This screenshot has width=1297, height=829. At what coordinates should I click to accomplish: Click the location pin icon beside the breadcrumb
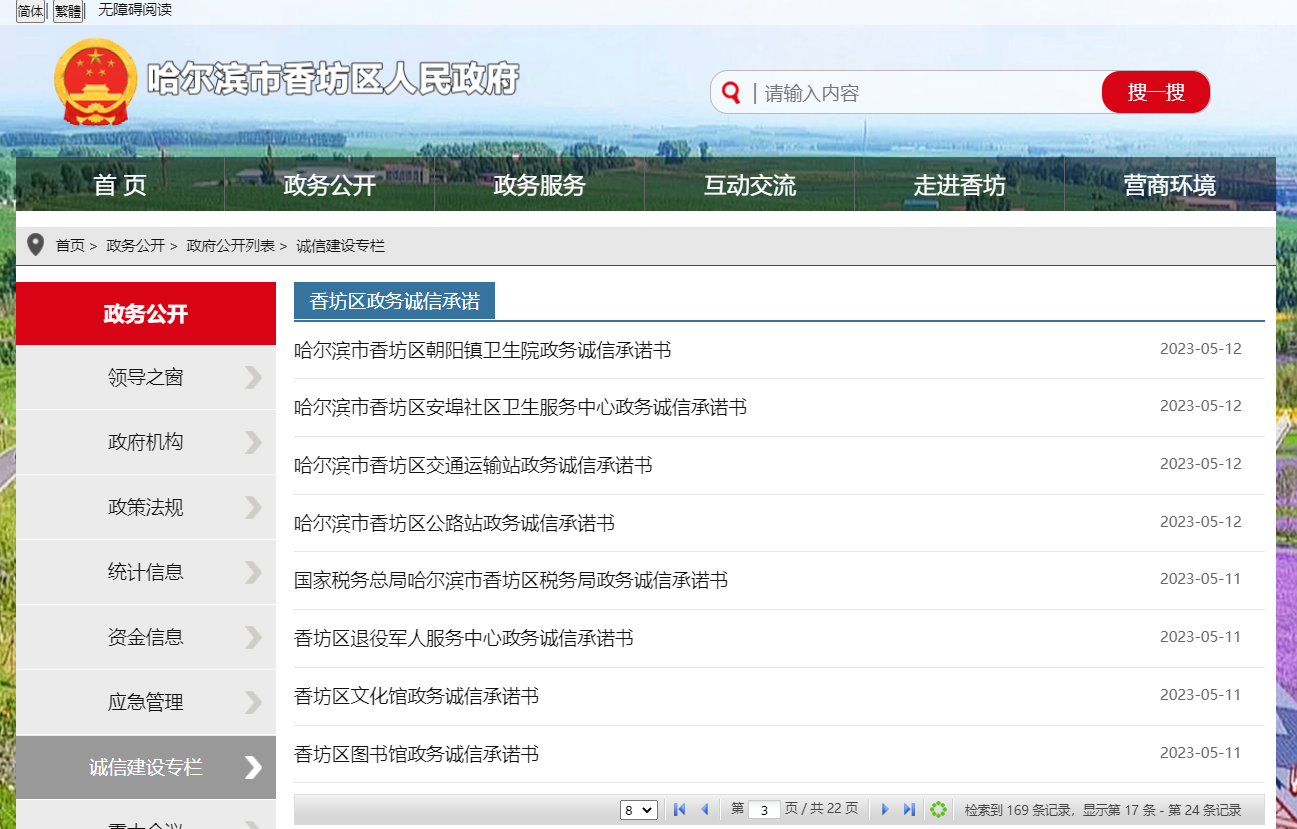coord(36,243)
